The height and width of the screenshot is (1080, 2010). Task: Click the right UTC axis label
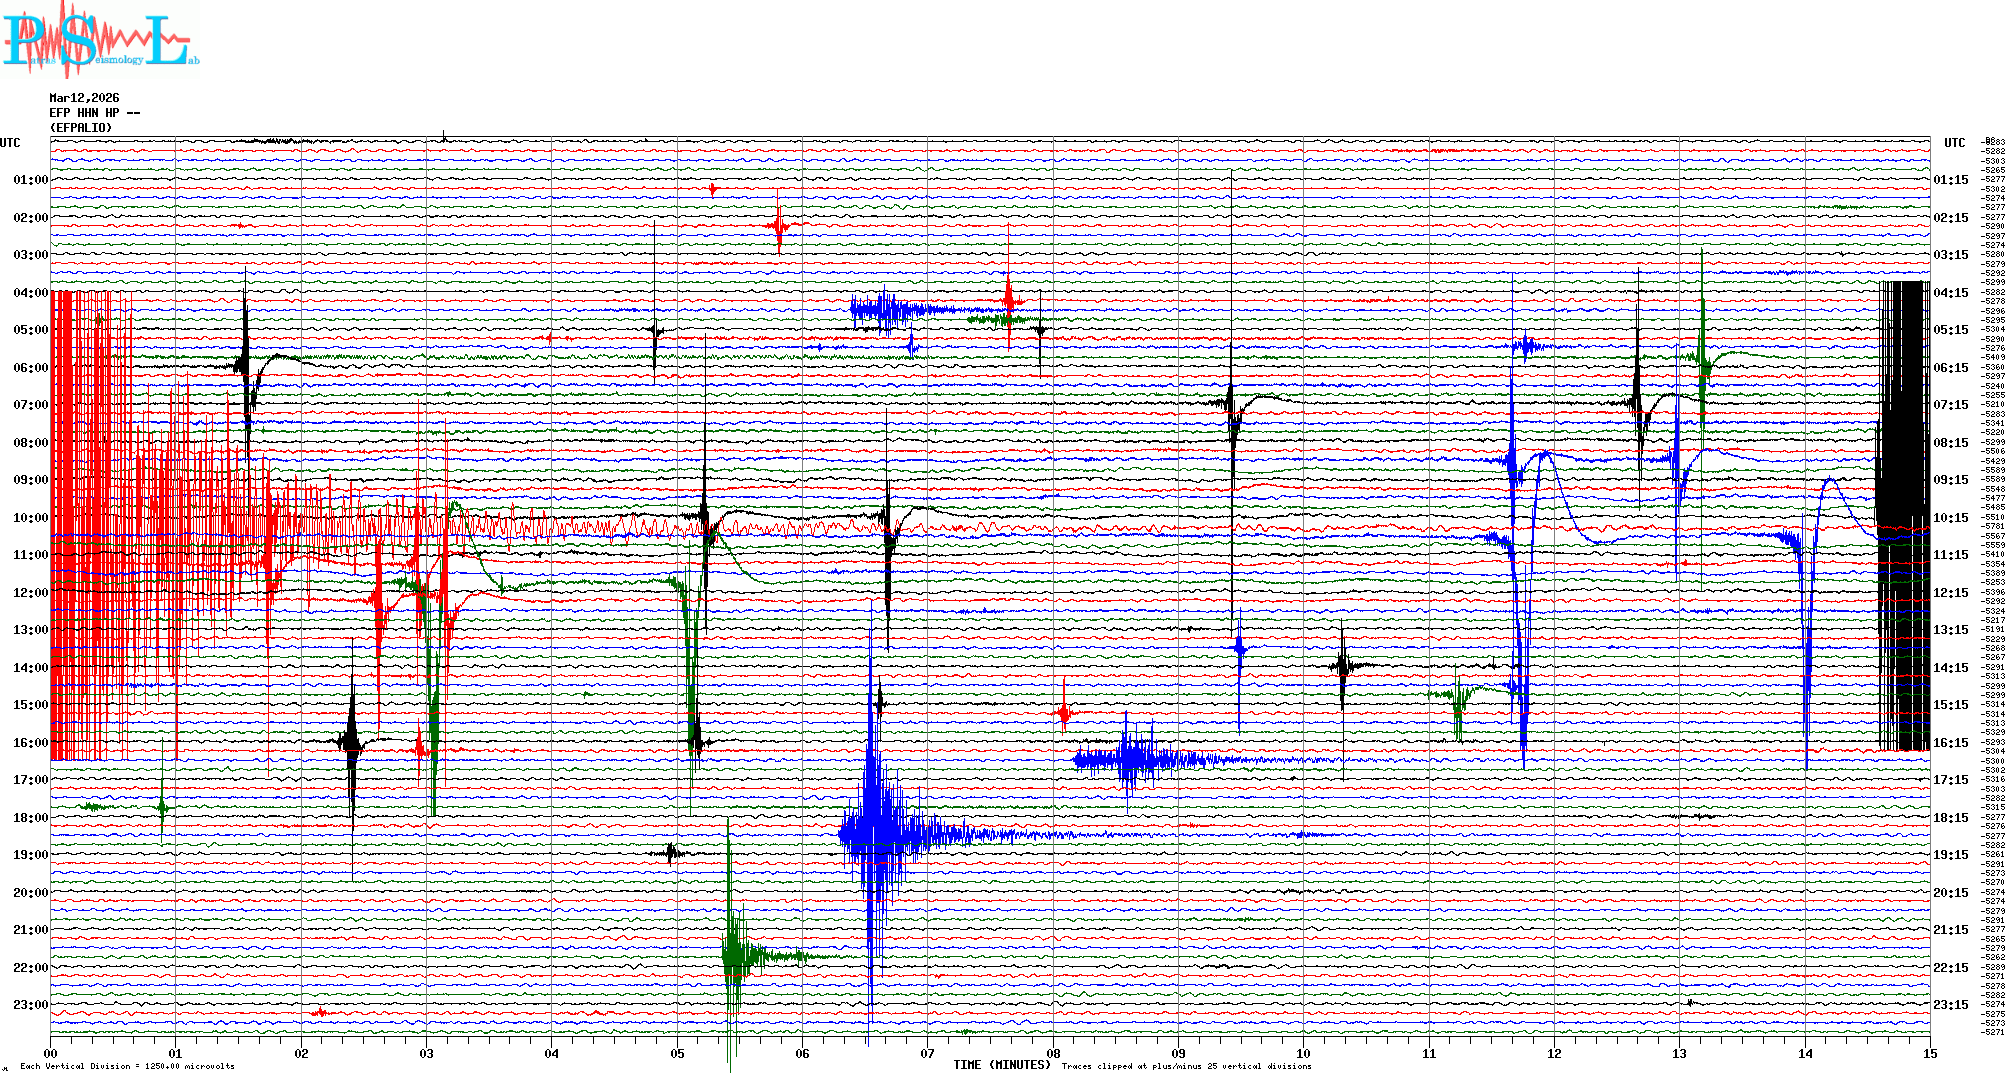1954,143
